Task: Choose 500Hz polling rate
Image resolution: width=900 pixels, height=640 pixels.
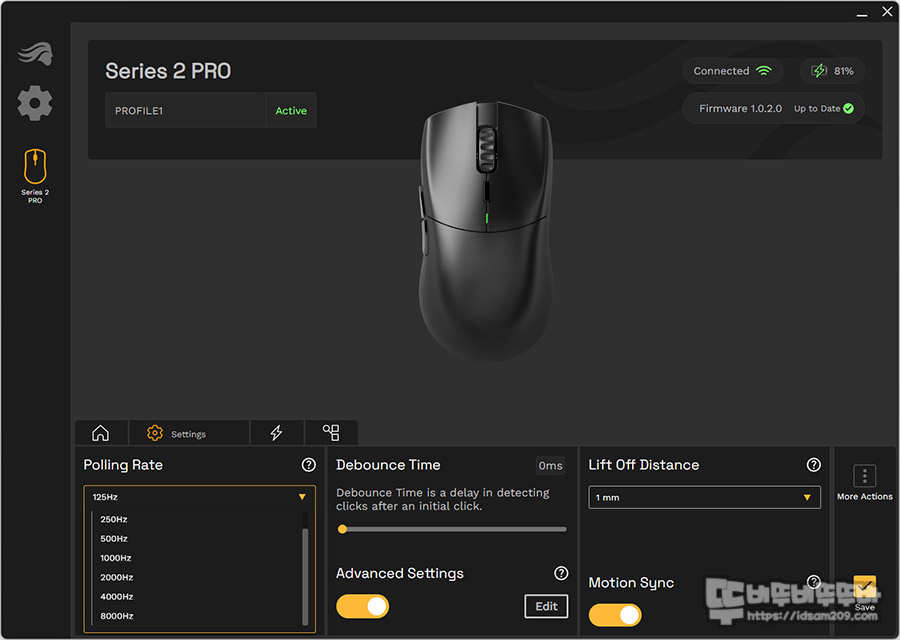Action: pyautogui.click(x=114, y=538)
